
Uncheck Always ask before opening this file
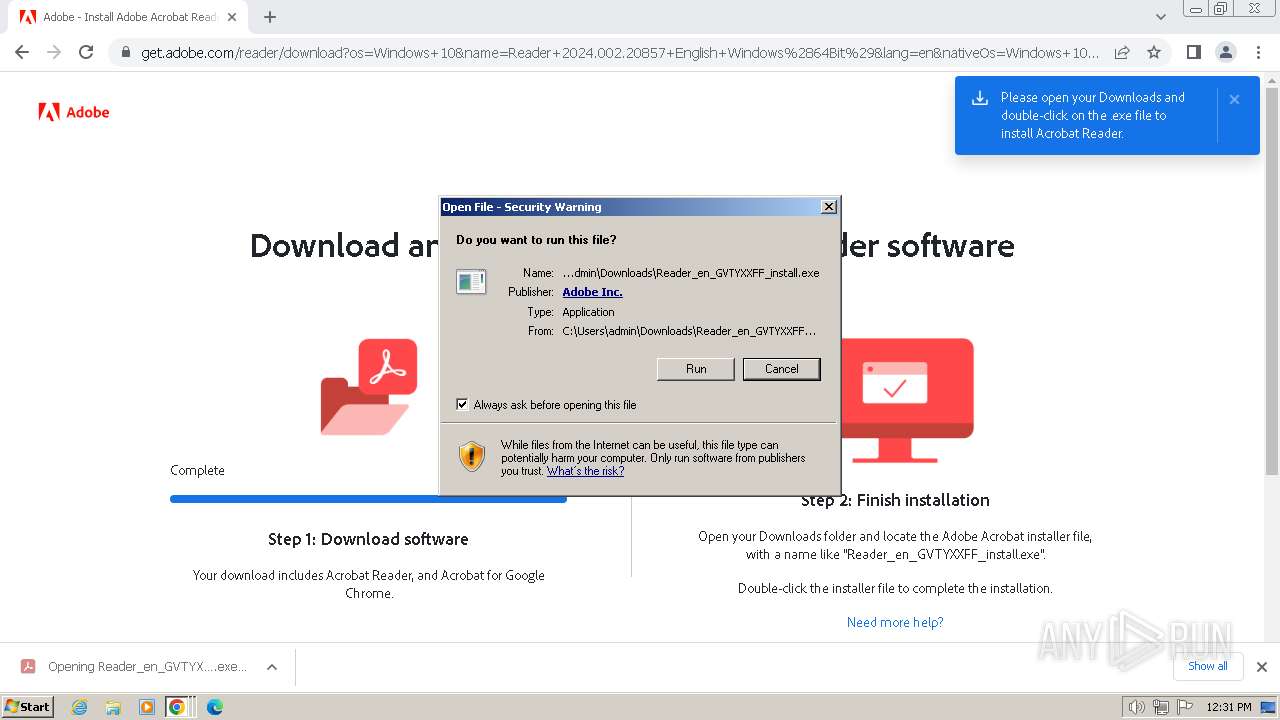click(462, 405)
